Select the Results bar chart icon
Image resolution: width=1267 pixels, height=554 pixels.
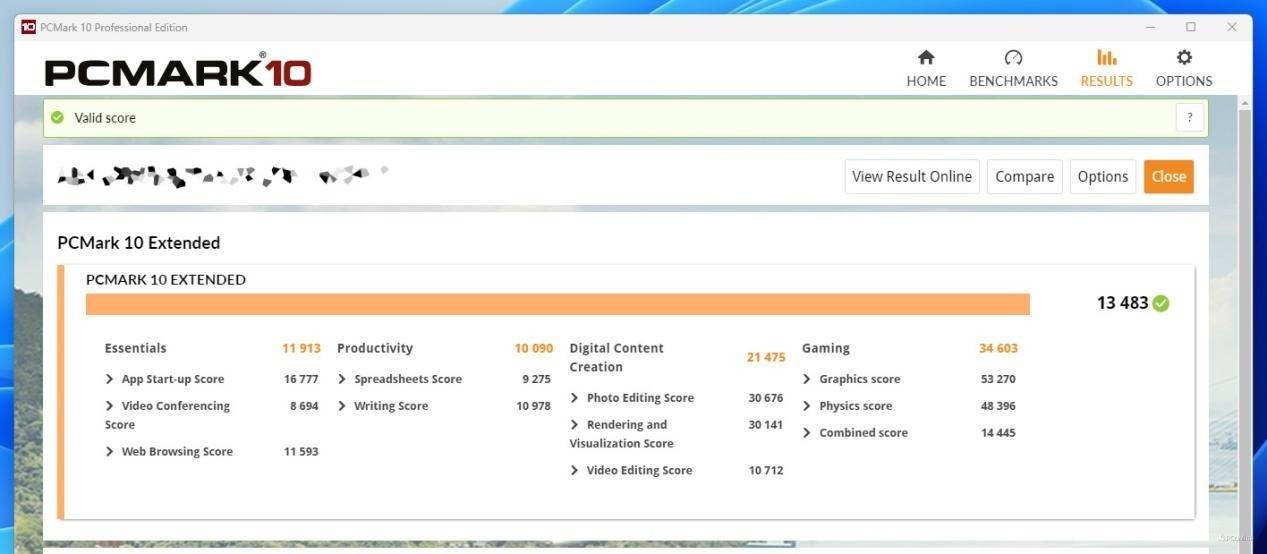click(1106, 58)
